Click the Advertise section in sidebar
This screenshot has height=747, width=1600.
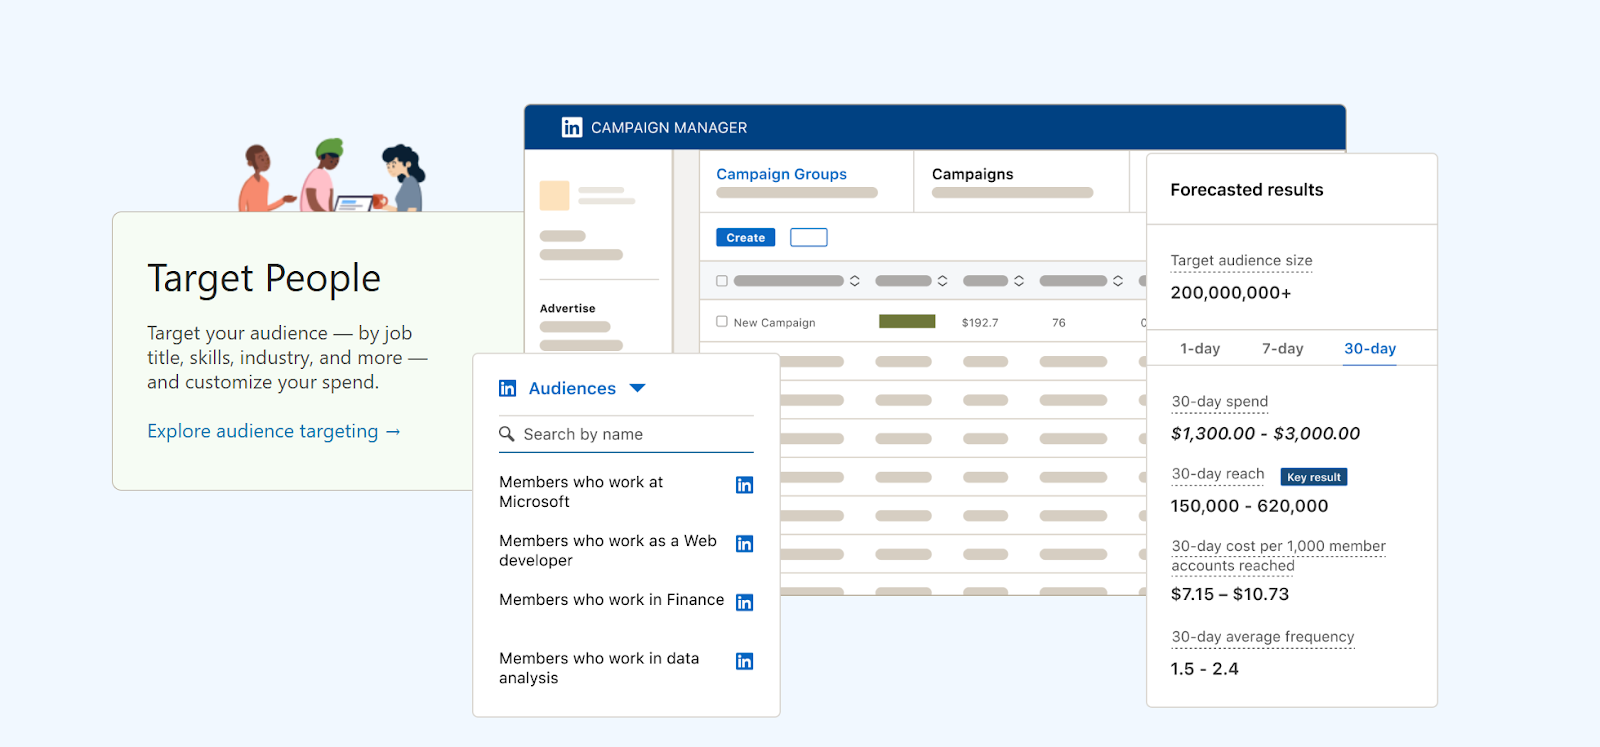(x=567, y=309)
